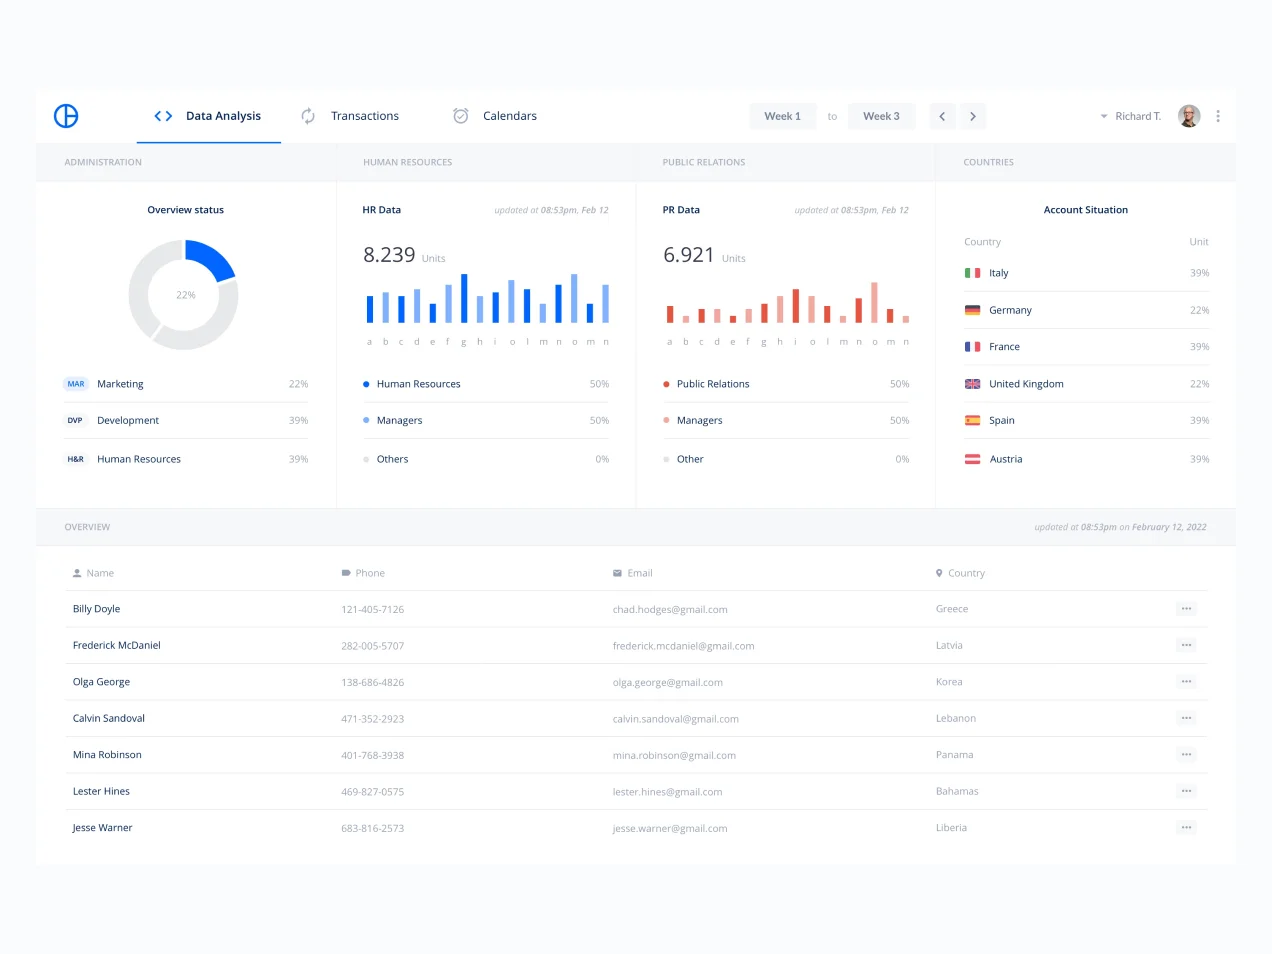1272x954 pixels.
Task: Click the 6.921 units value in PR Data
Action: tap(689, 255)
